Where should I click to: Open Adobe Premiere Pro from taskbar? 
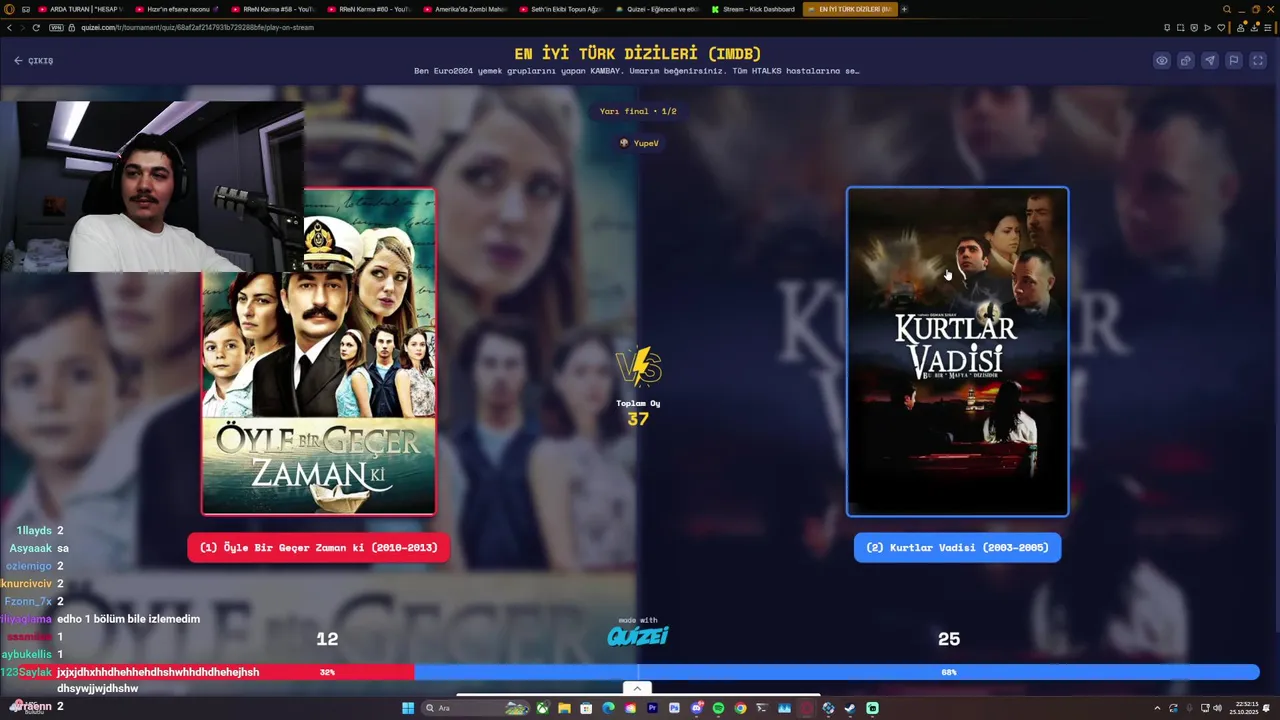[x=652, y=708]
